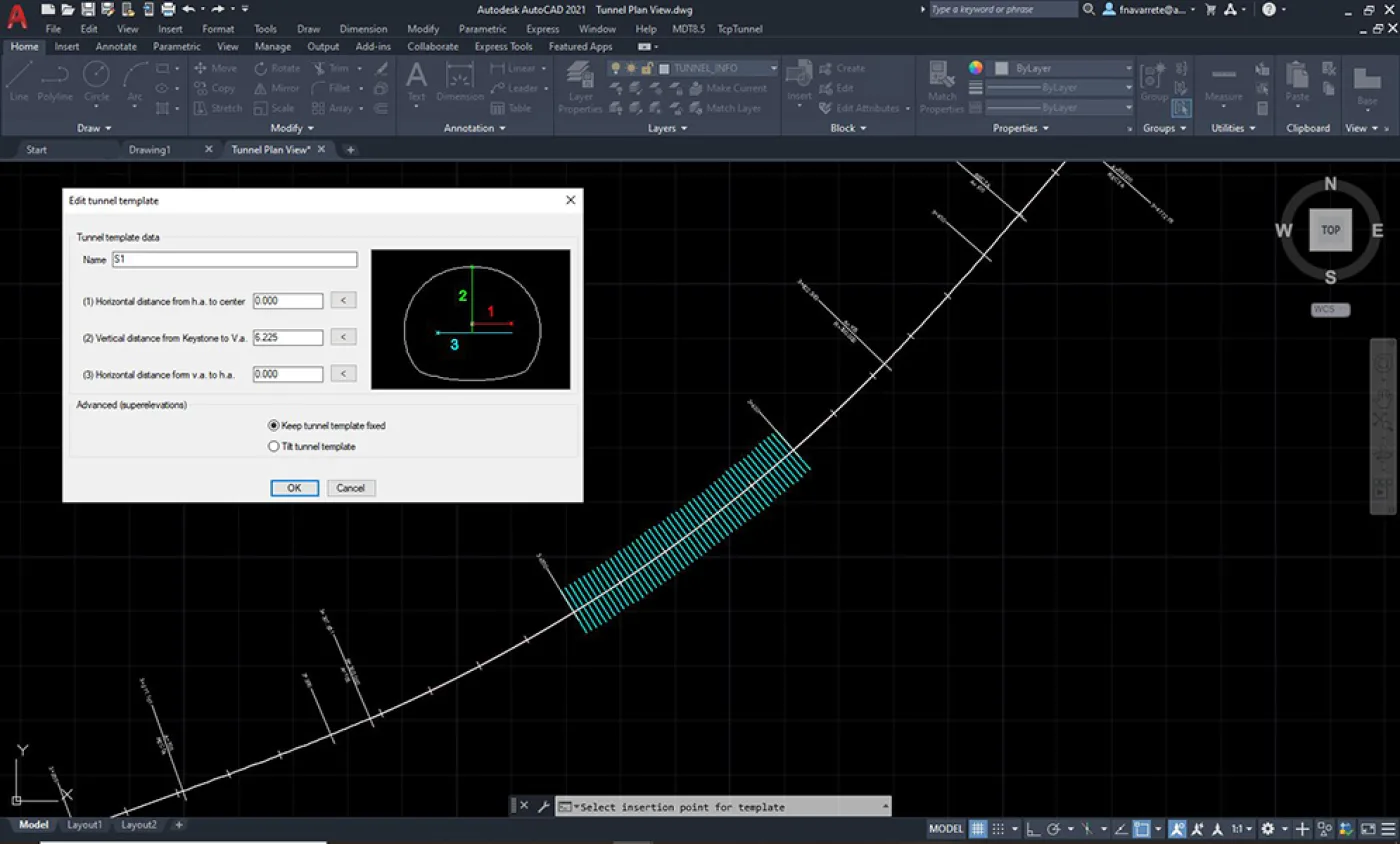Click the tunnel template Name field
The image size is (1400, 844).
(234, 260)
